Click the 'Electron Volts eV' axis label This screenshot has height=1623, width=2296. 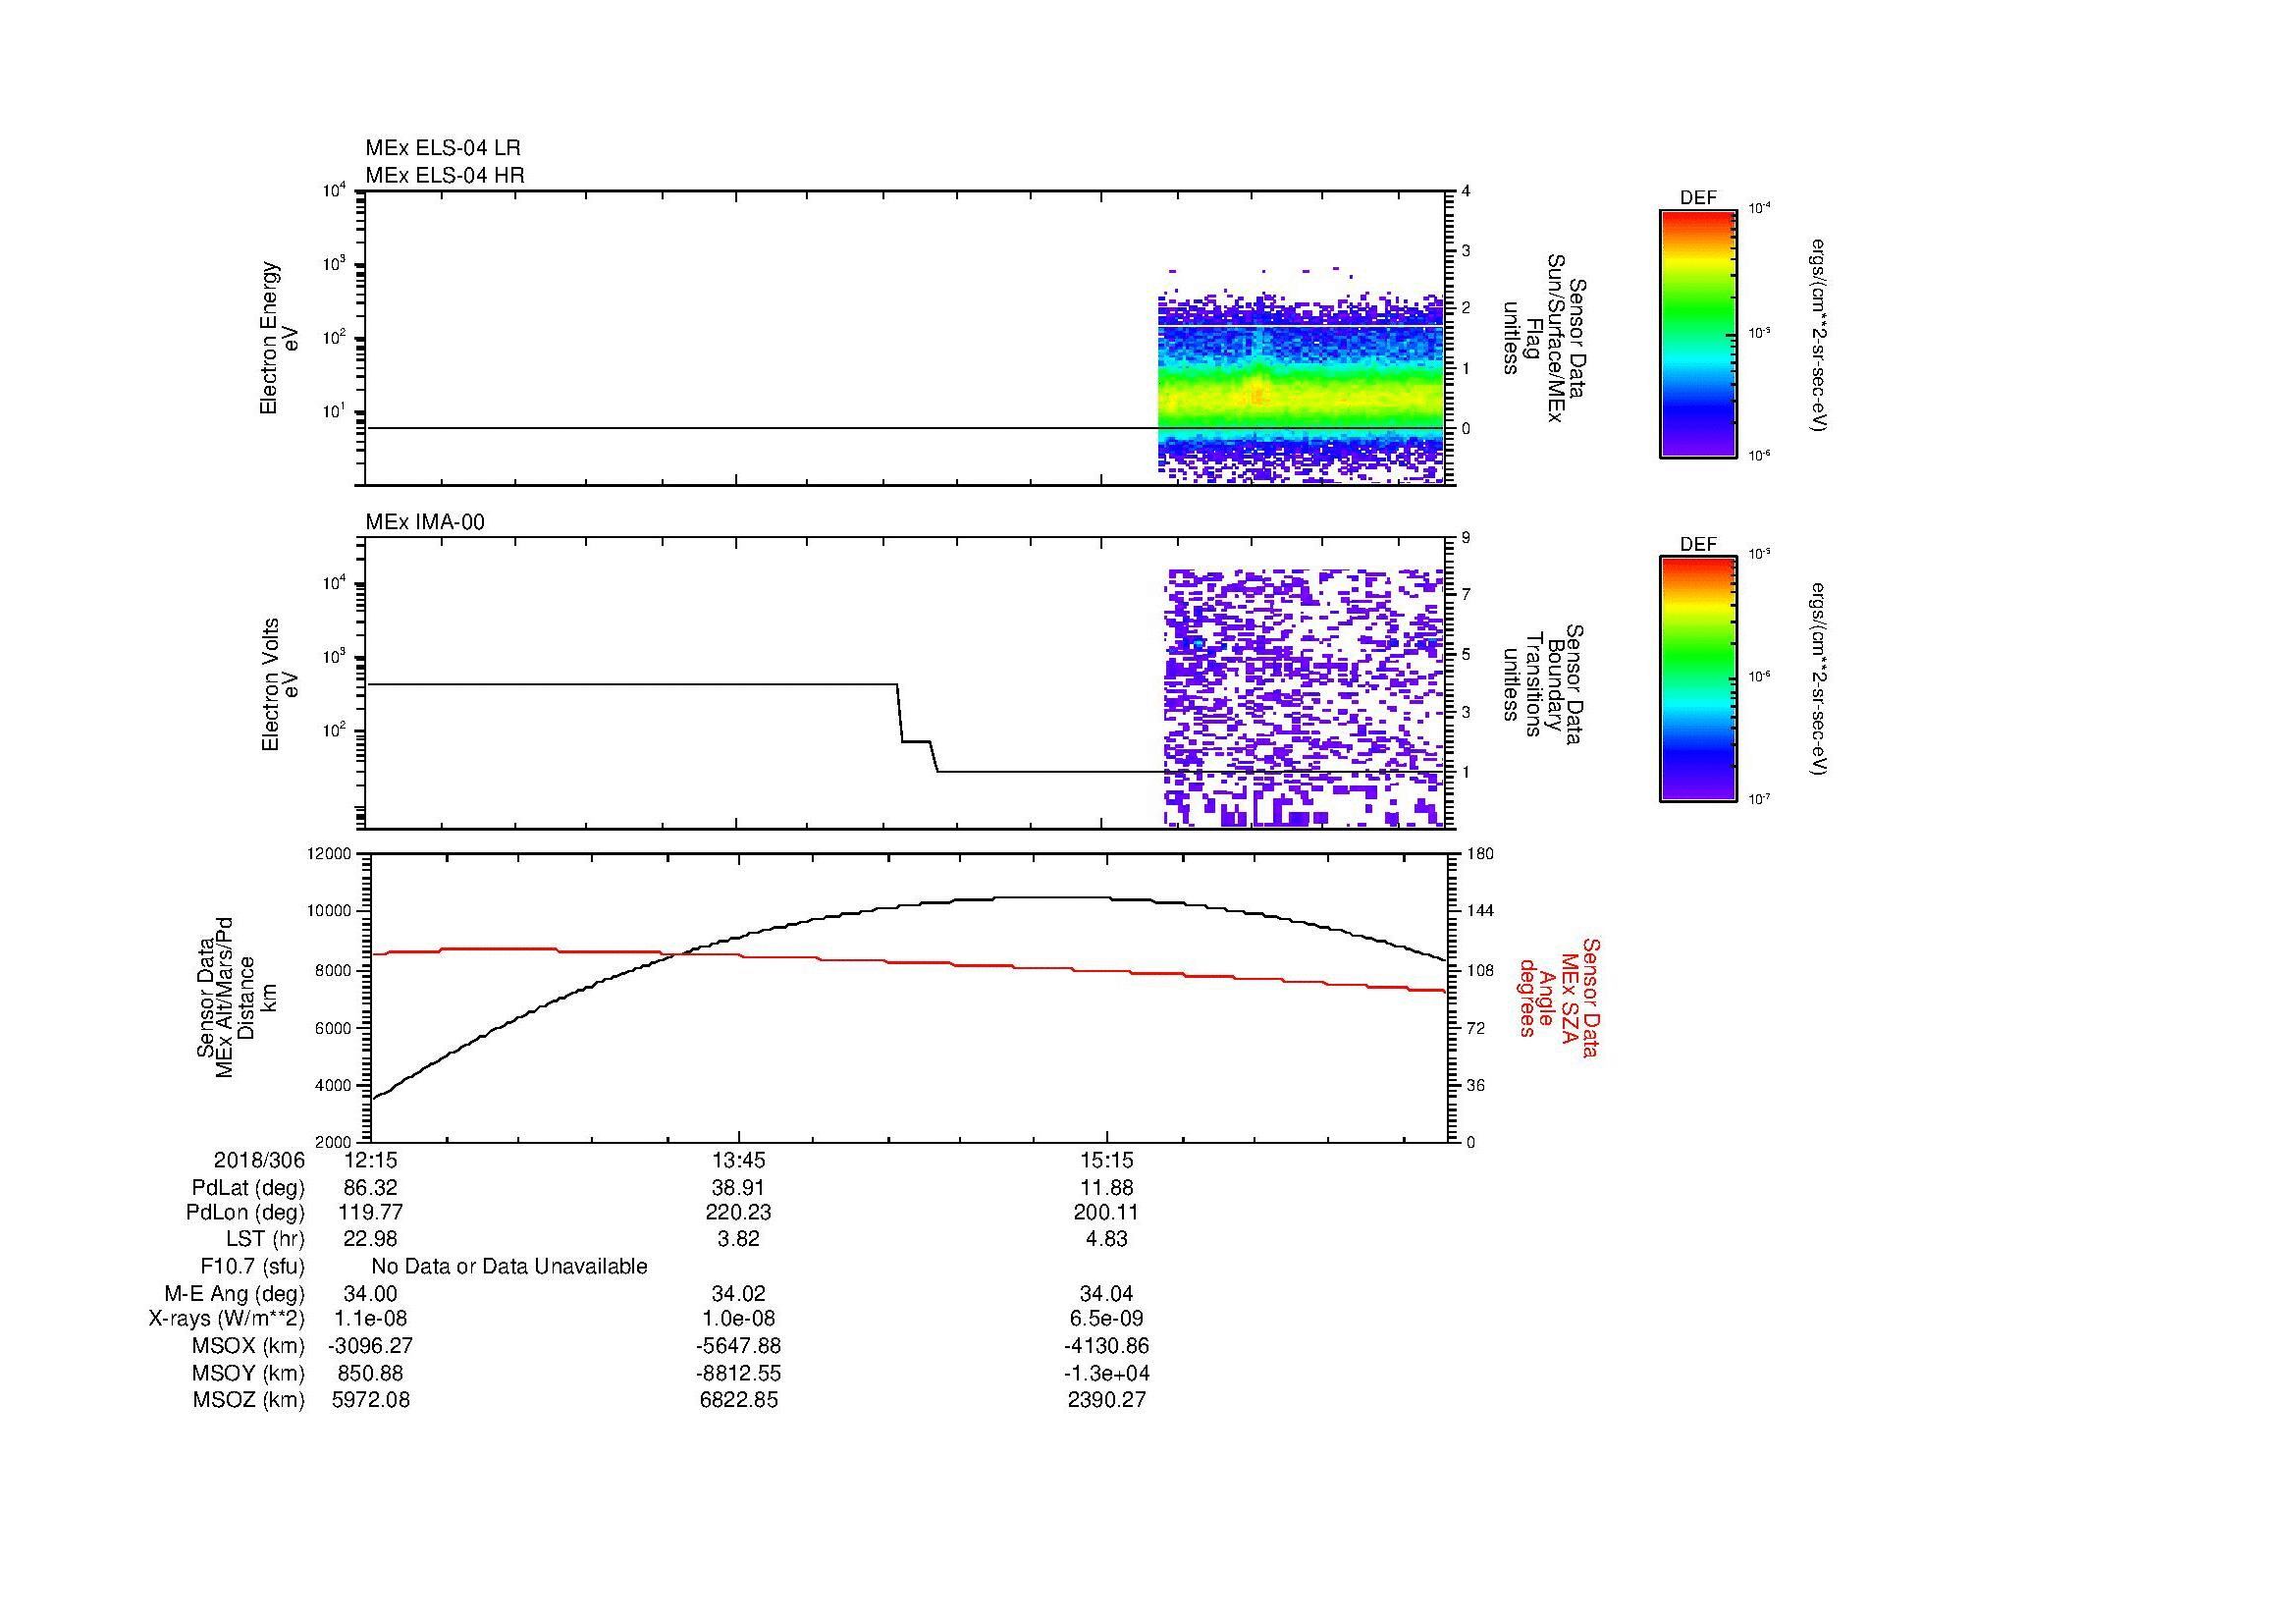(279, 684)
